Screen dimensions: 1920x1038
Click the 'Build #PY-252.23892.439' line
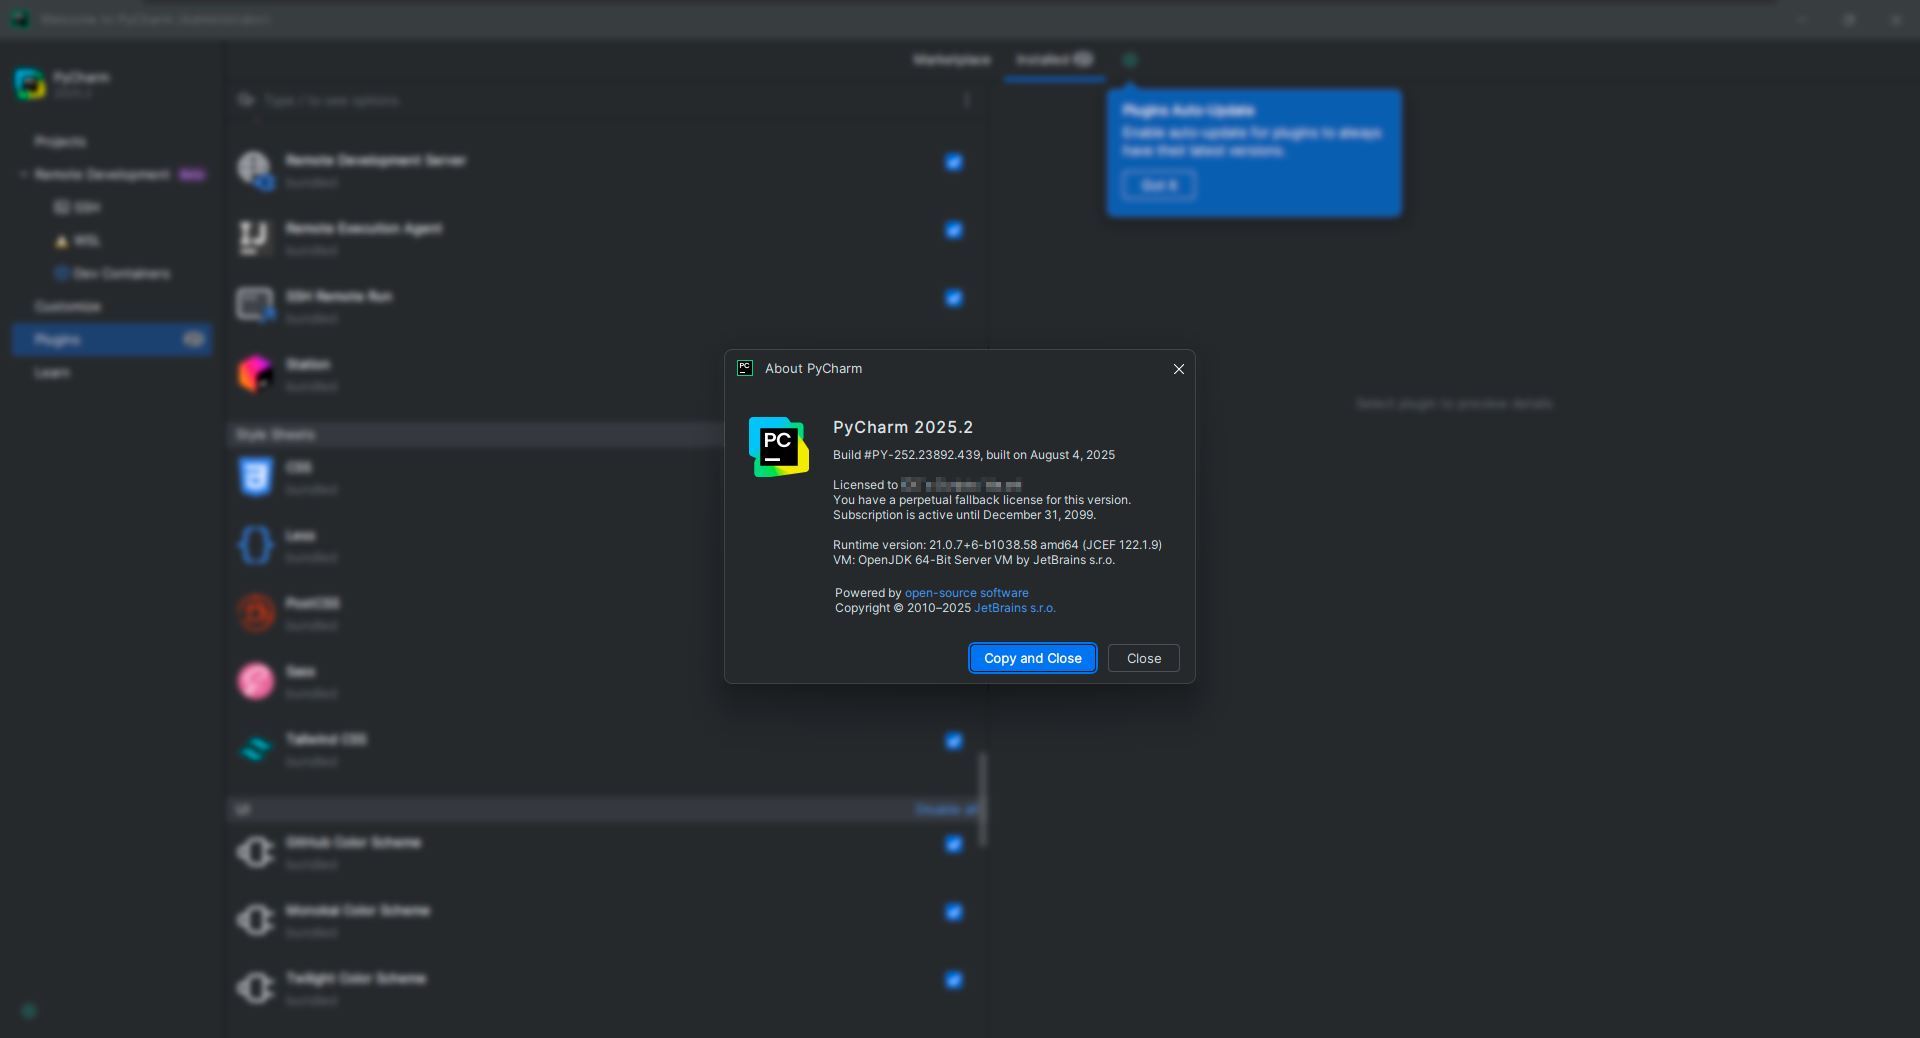pos(974,455)
